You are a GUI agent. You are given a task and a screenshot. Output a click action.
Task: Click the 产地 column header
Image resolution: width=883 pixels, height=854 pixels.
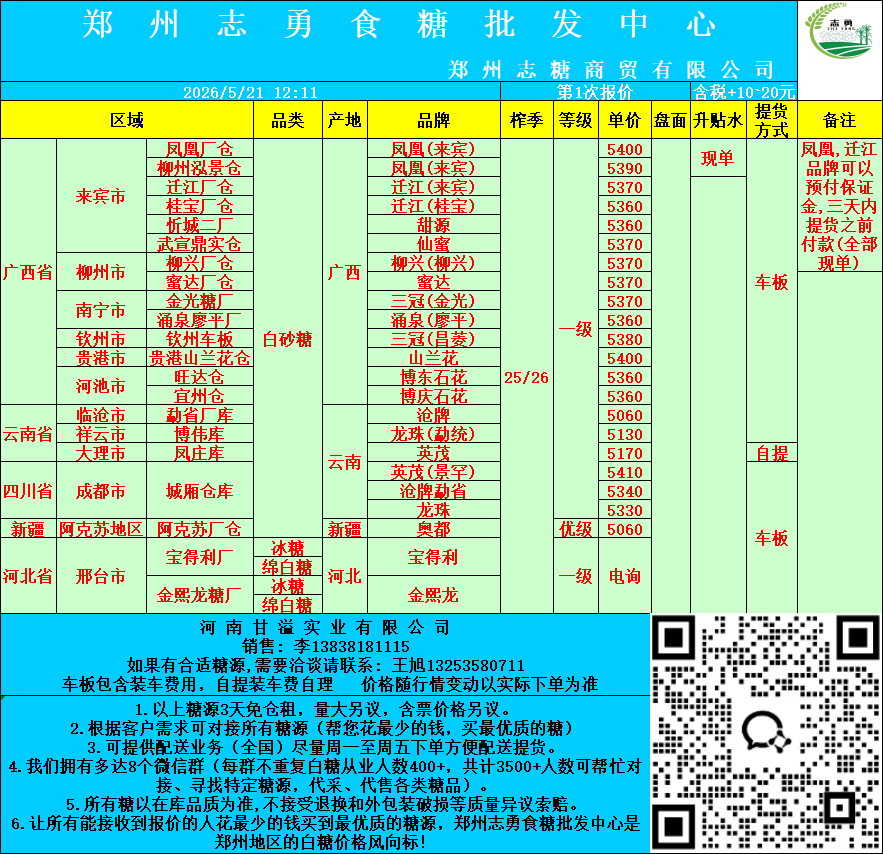point(345,120)
